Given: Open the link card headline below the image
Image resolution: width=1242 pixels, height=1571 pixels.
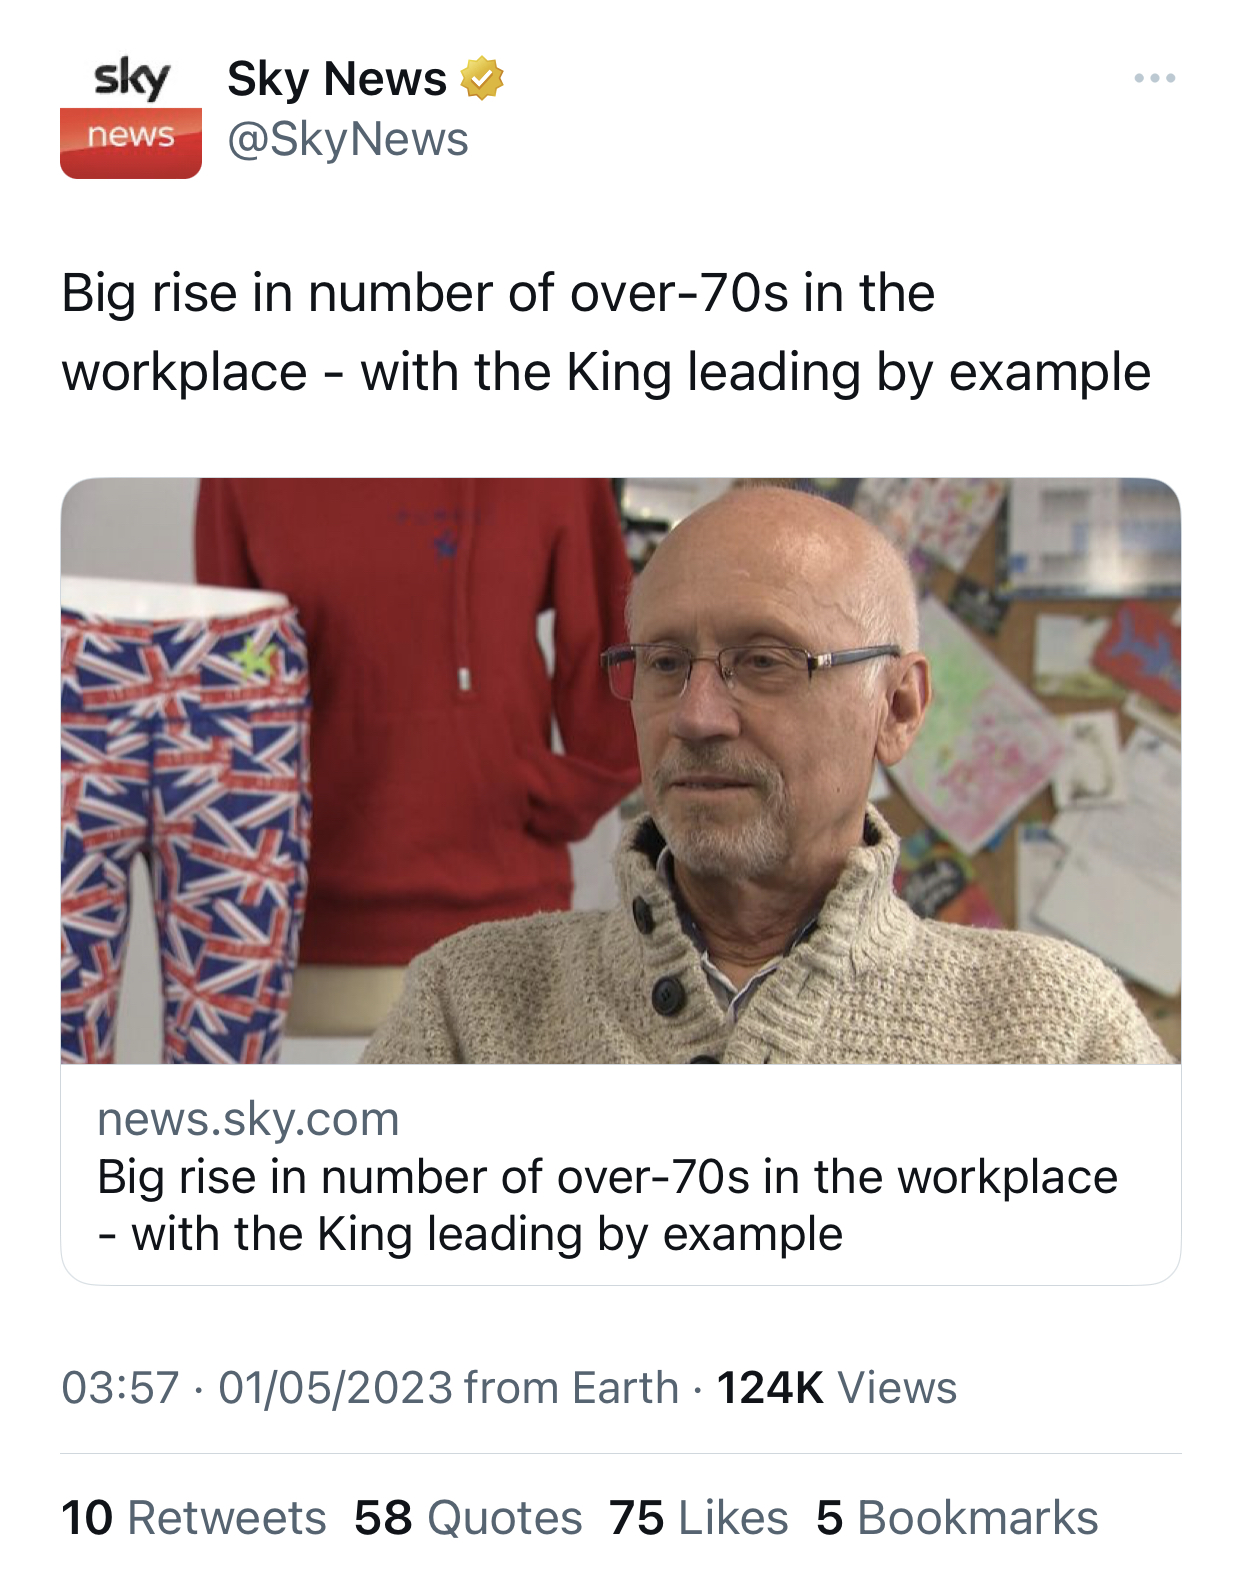Looking at the screenshot, I should pos(605,1205).
